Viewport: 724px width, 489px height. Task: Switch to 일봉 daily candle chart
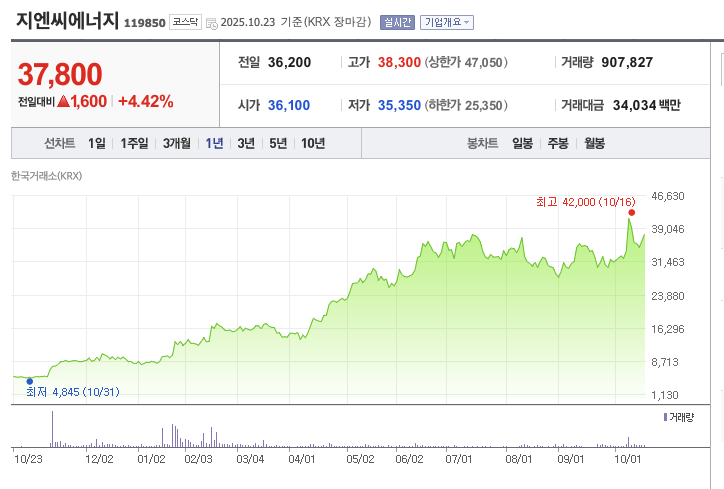[522, 143]
